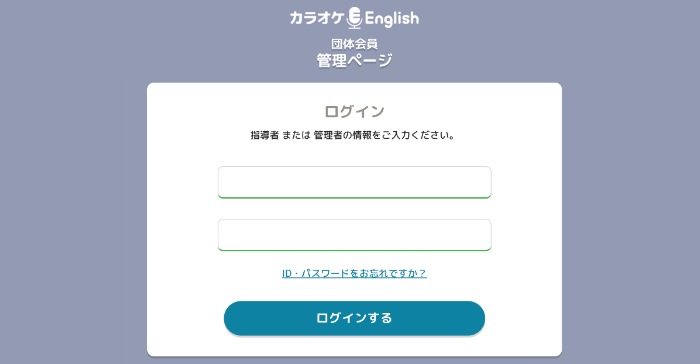
Task: Click the green underline of the first field
Action: click(354, 197)
